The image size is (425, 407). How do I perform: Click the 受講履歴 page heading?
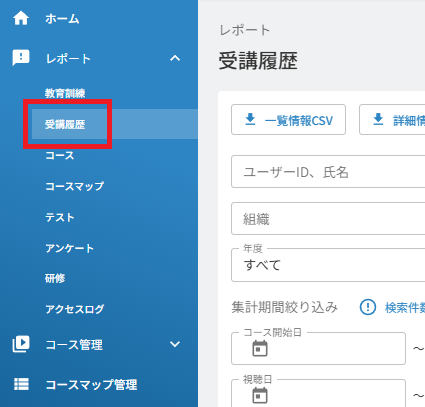tap(258, 61)
